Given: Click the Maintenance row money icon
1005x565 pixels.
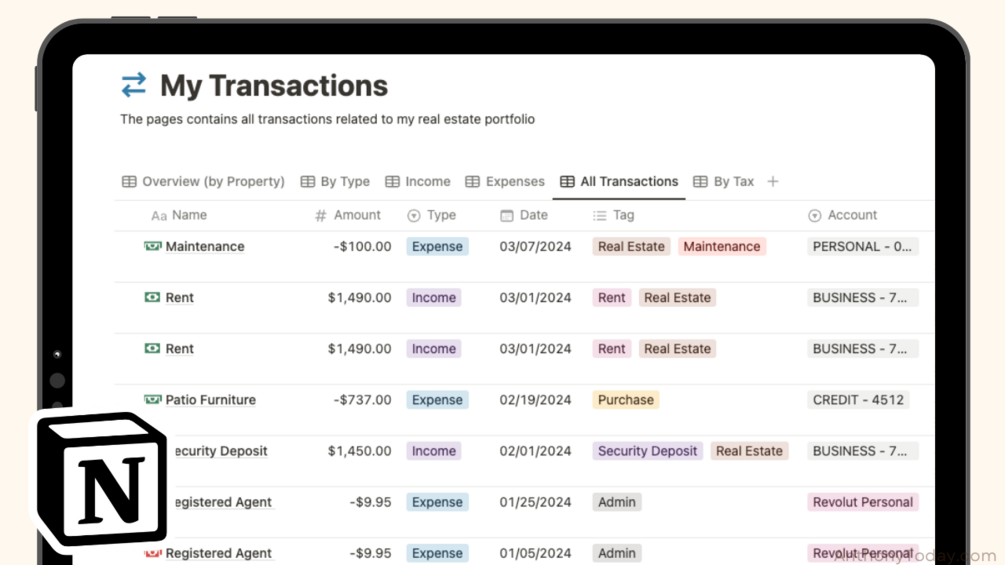Looking at the screenshot, I should pyautogui.click(x=153, y=246).
